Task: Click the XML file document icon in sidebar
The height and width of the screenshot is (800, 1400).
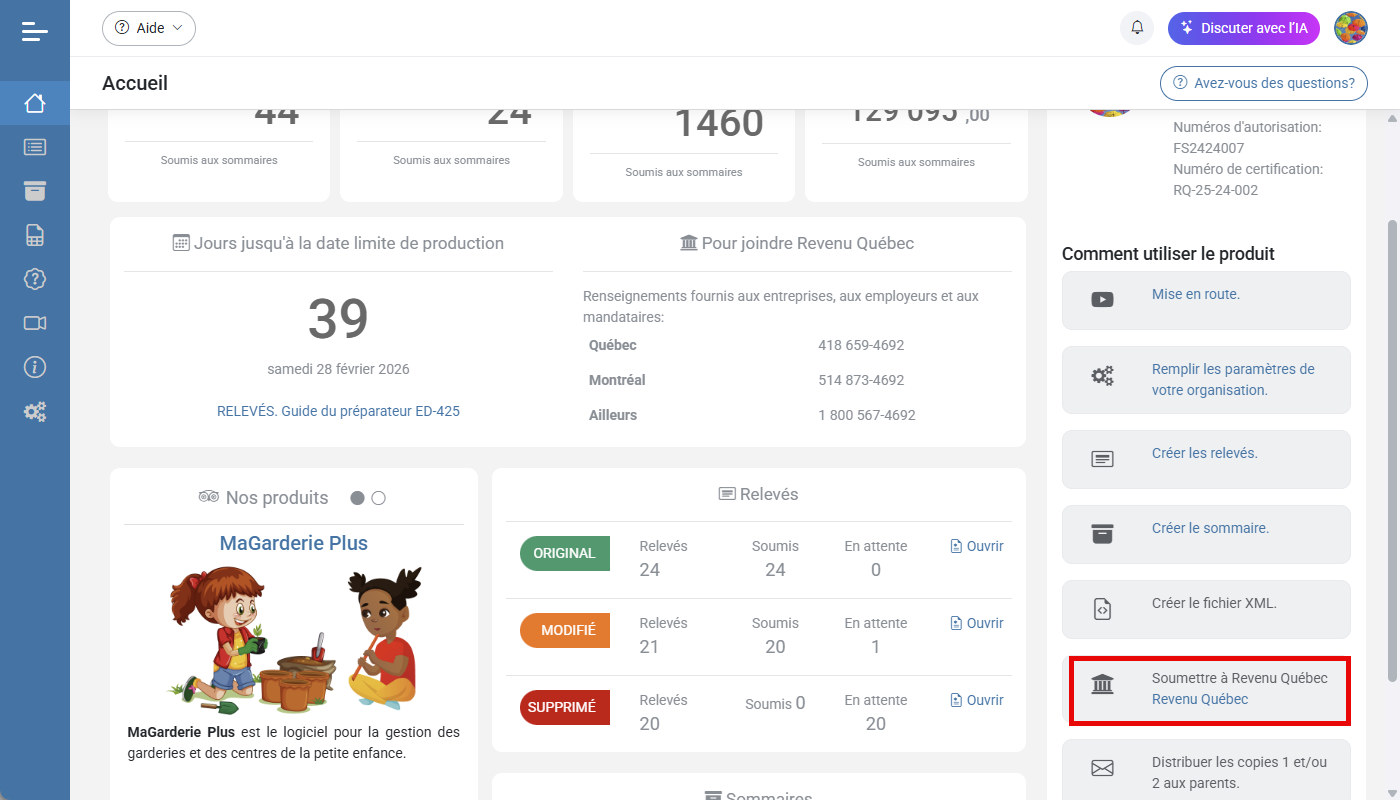Action: click(x=34, y=234)
